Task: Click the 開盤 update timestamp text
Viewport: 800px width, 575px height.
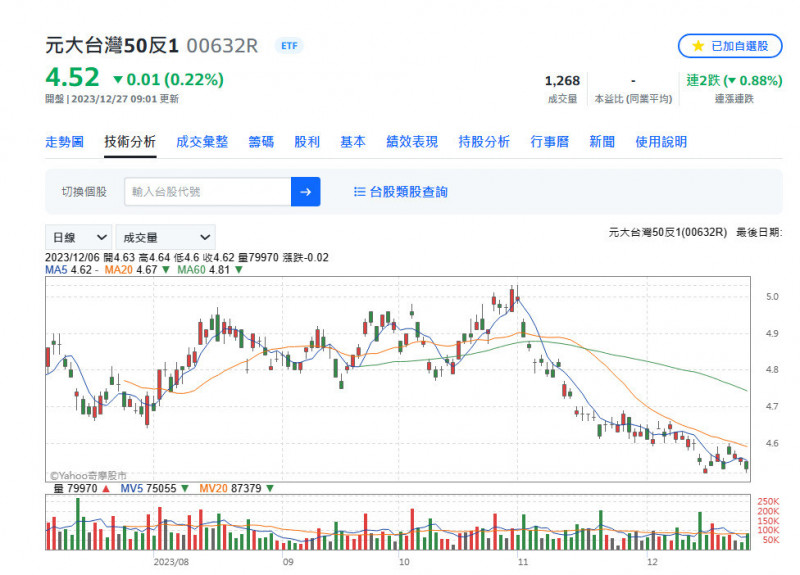Action: pyautogui.click(x=112, y=98)
